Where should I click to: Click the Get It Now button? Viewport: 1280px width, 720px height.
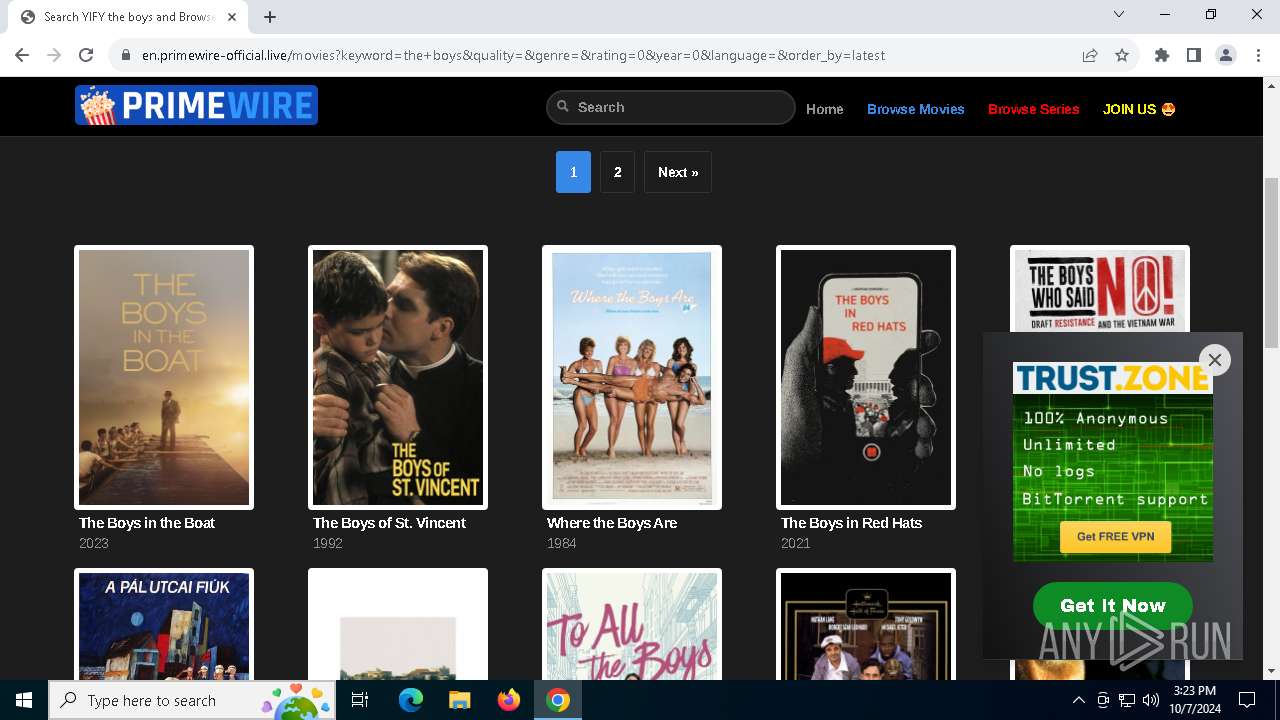click(1113, 605)
